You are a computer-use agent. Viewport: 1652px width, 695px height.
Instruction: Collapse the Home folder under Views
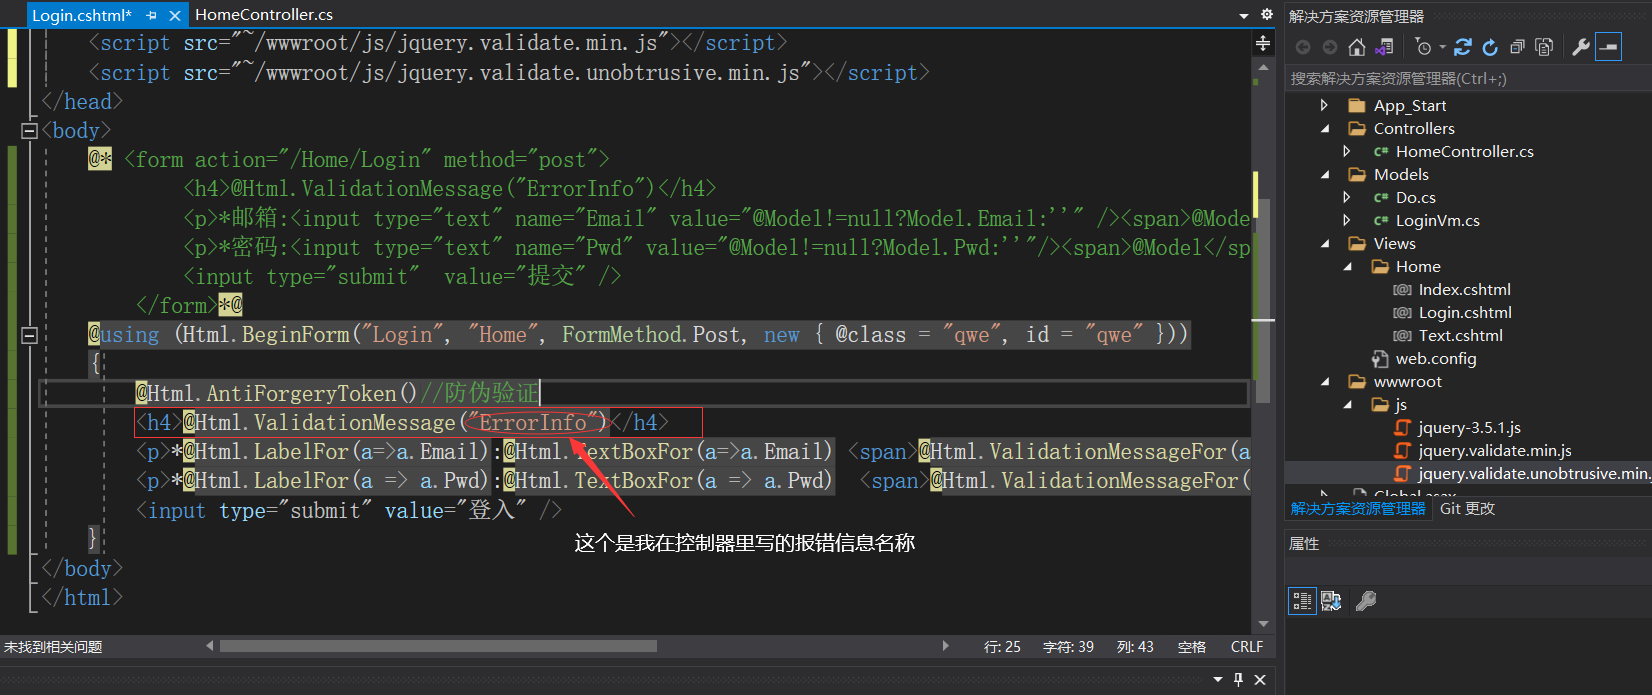tap(1347, 266)
